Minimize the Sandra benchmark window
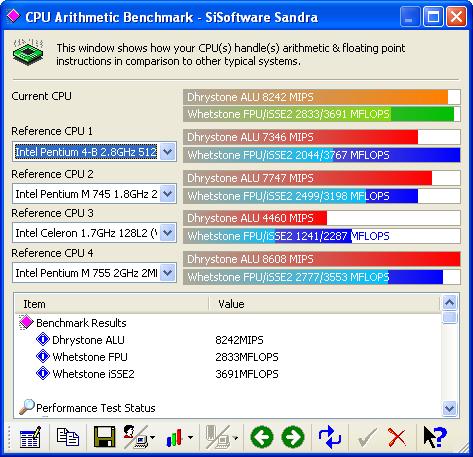The height and width of the screenshot is (457, 473). [410, 16]
